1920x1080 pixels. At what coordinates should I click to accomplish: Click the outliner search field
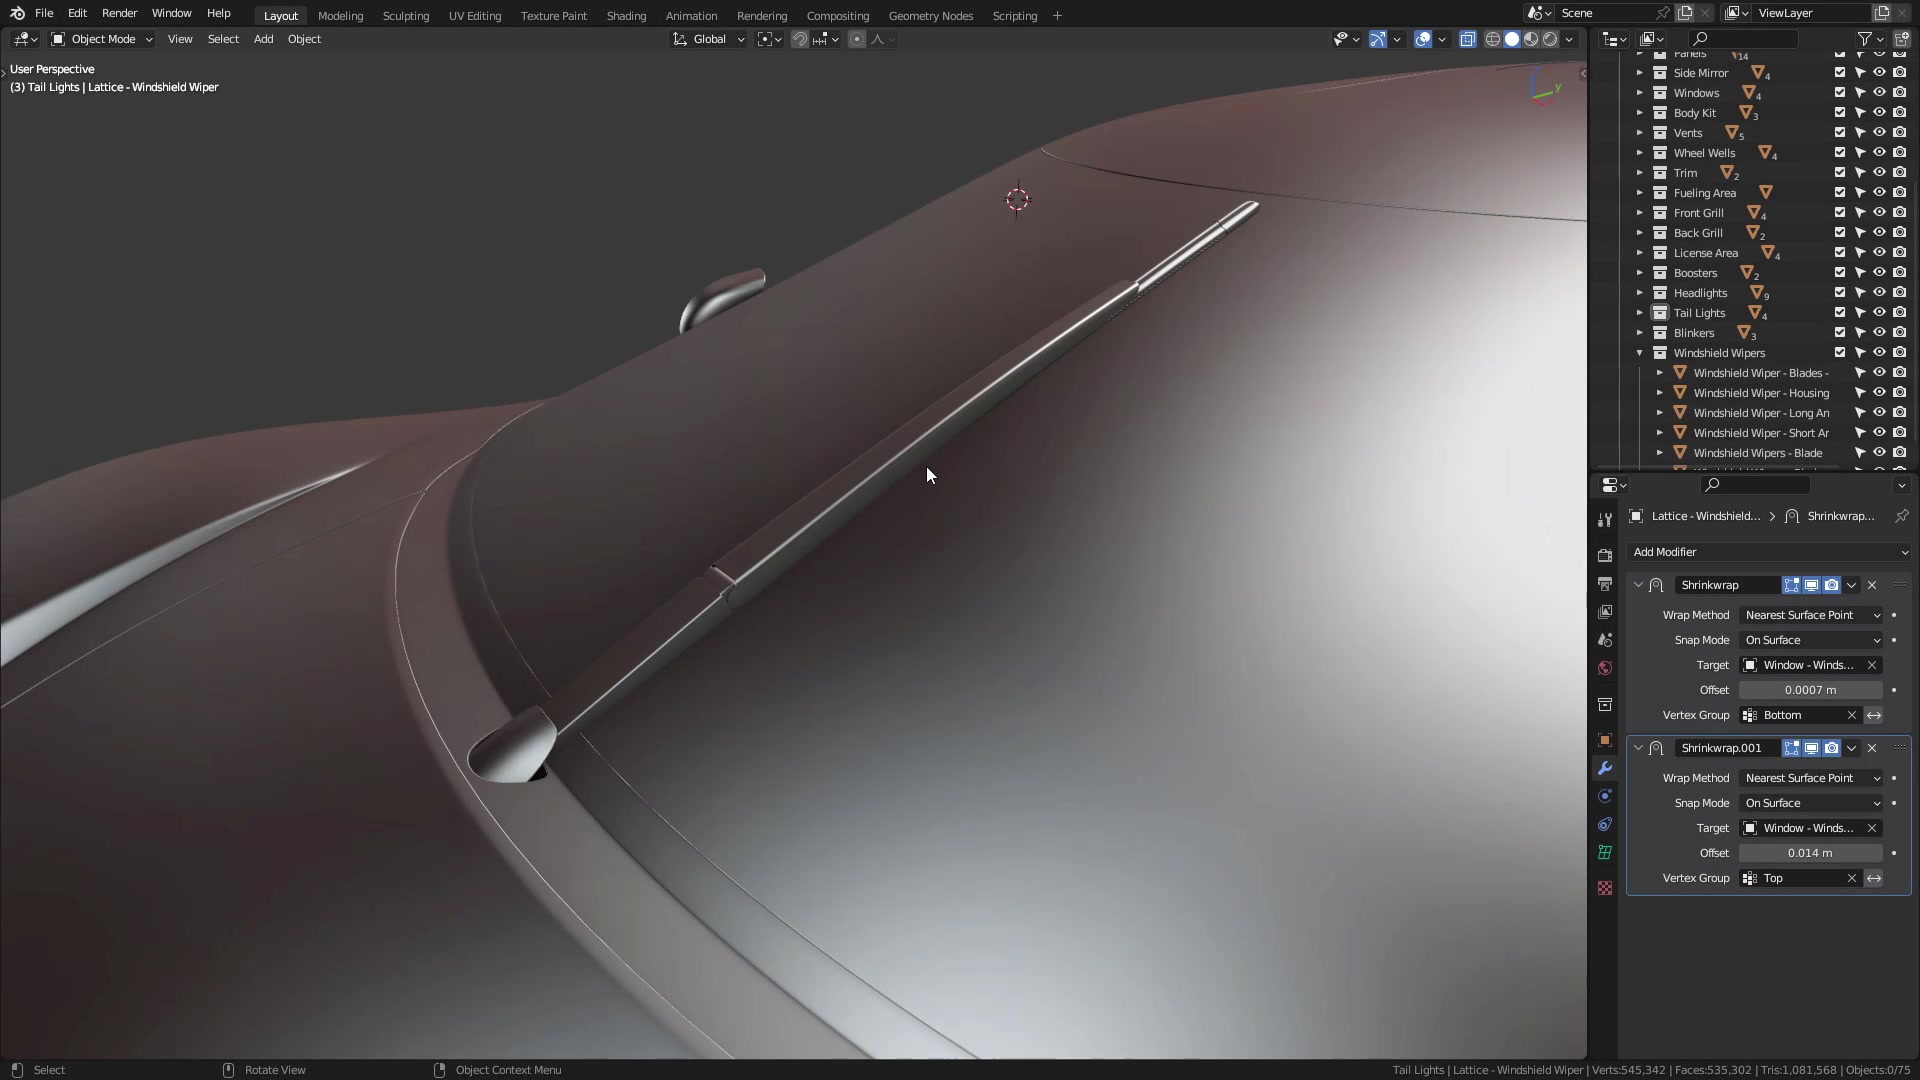tap(1743, 39)
